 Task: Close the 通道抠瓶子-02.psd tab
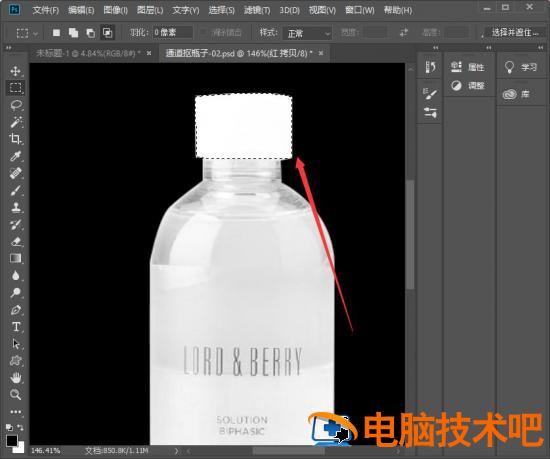321,53
